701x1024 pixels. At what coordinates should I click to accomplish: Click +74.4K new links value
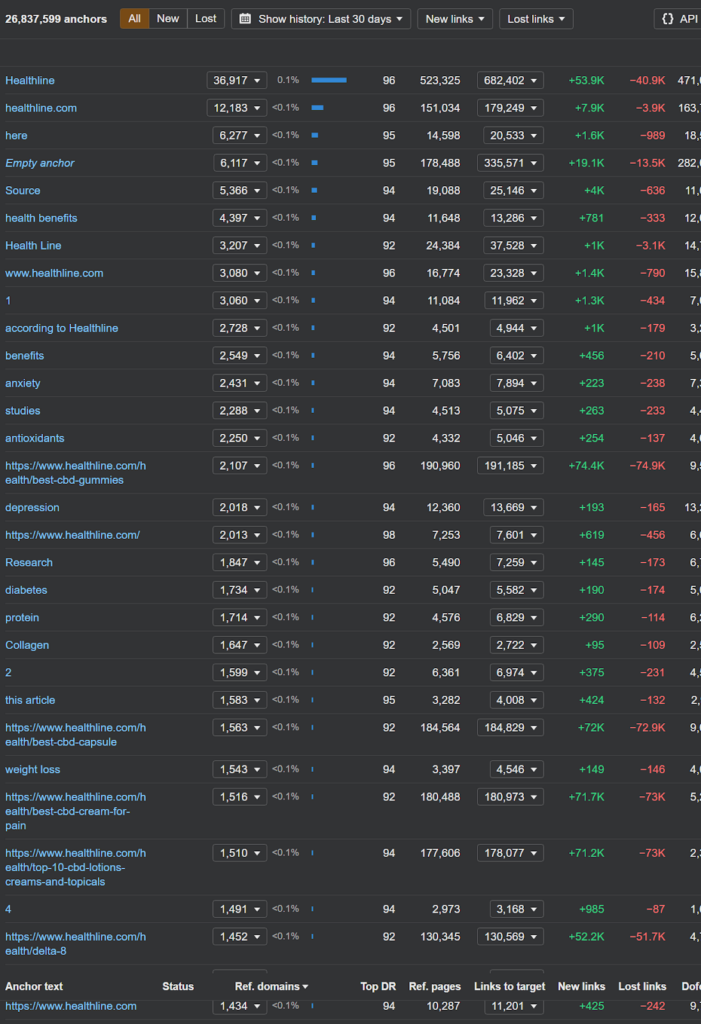pyautogui.click(x=586, y=466)
